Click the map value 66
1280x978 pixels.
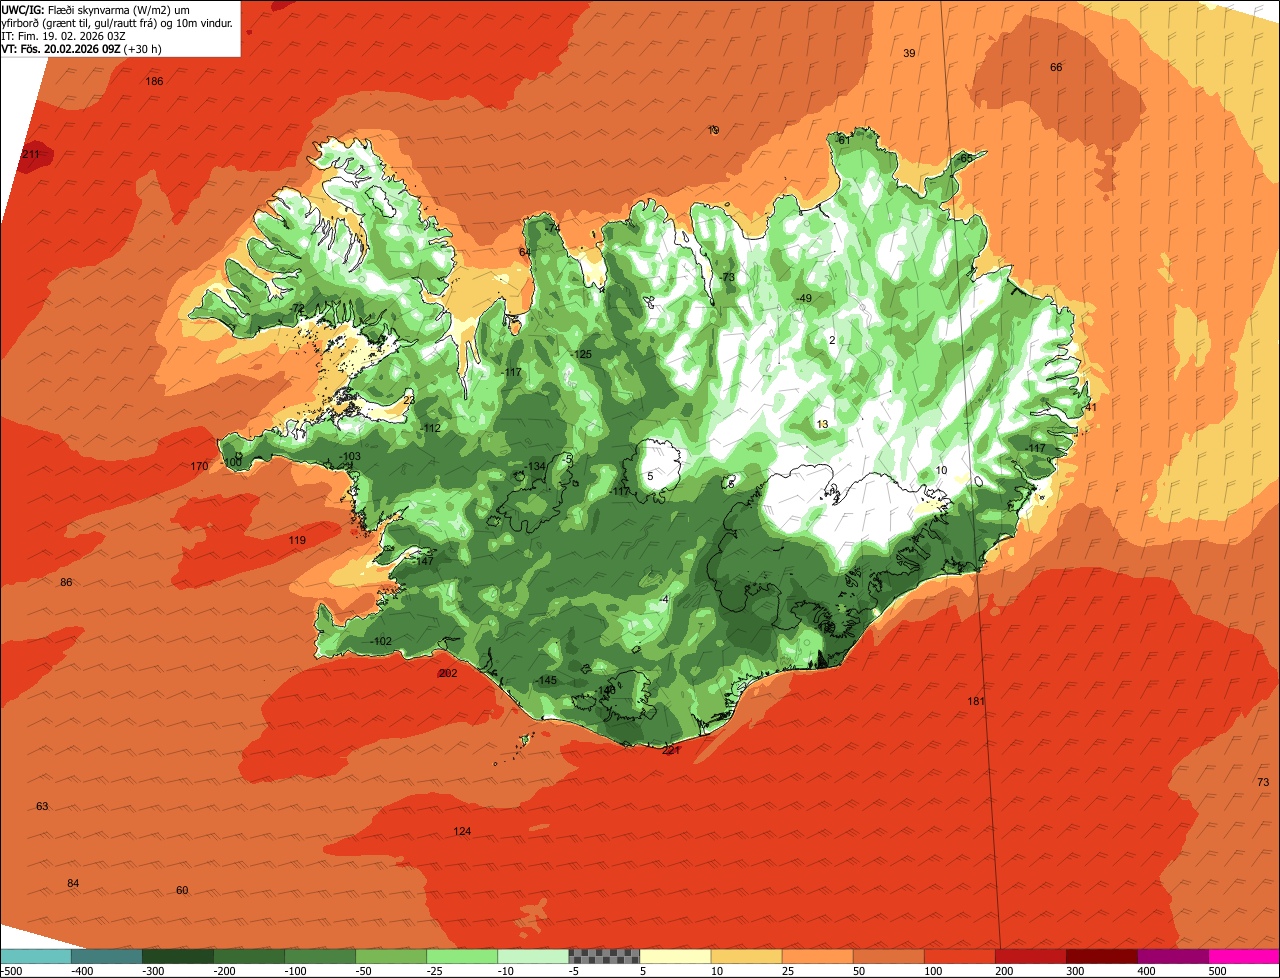coord(1056,67)
